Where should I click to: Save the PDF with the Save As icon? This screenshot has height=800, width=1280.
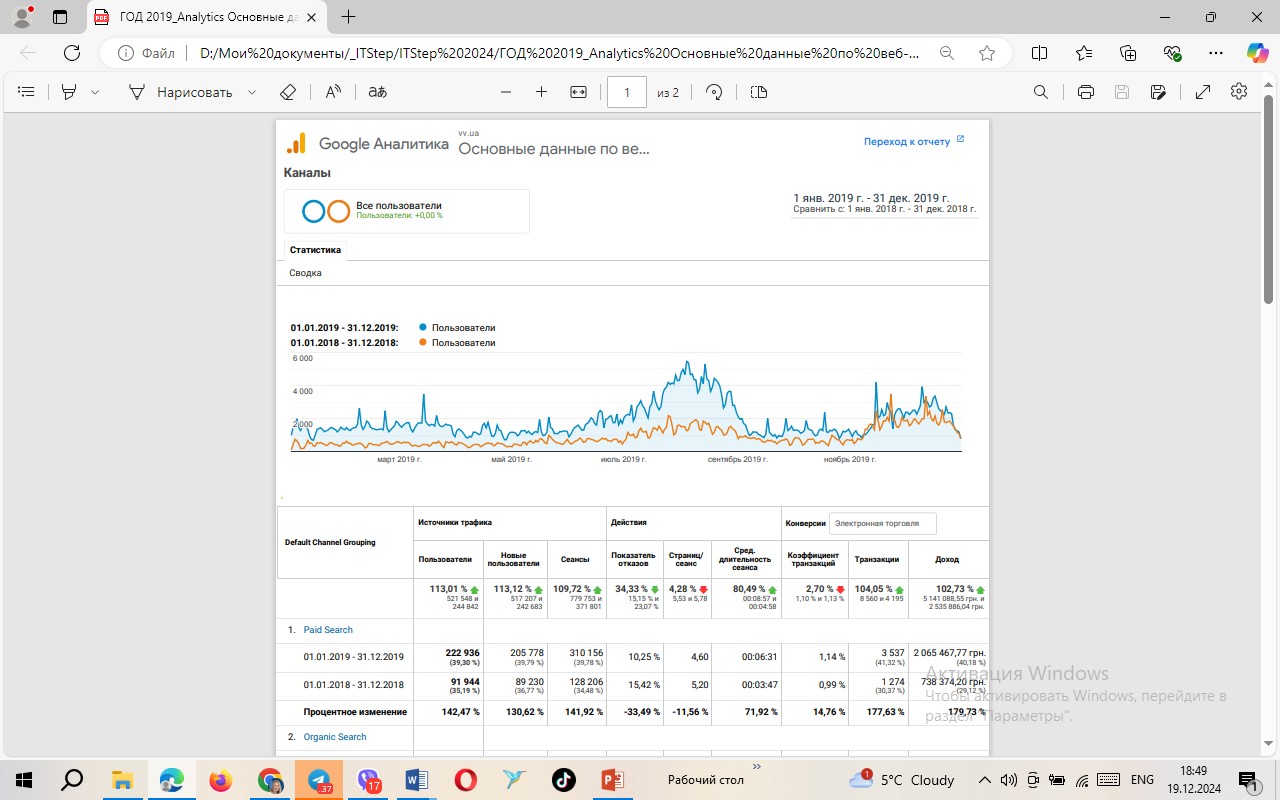[1158, 92]
